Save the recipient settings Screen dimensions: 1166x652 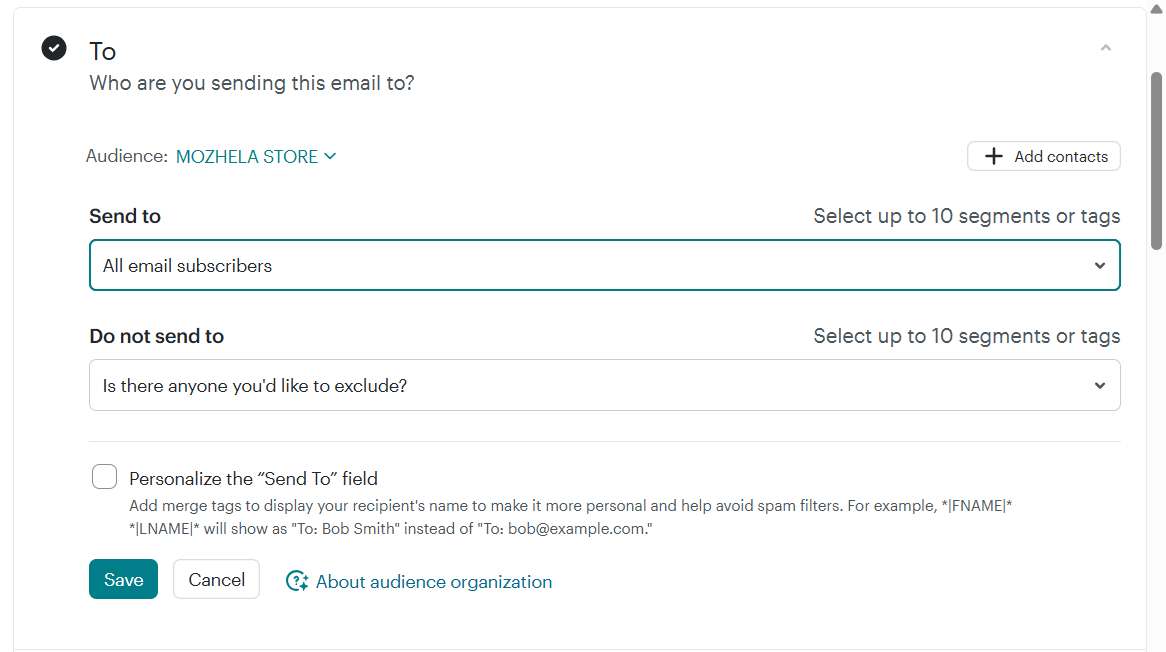pos(123,579)
